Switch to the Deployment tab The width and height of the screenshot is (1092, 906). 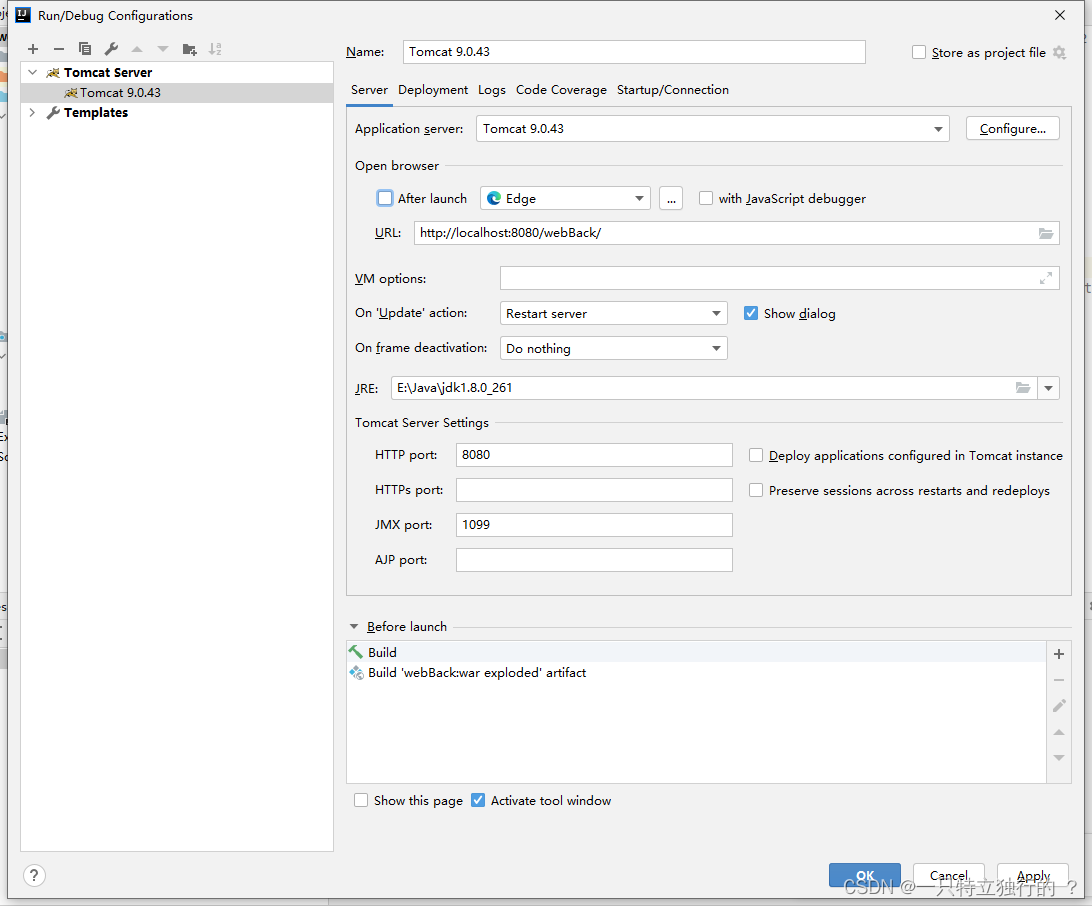432,89
